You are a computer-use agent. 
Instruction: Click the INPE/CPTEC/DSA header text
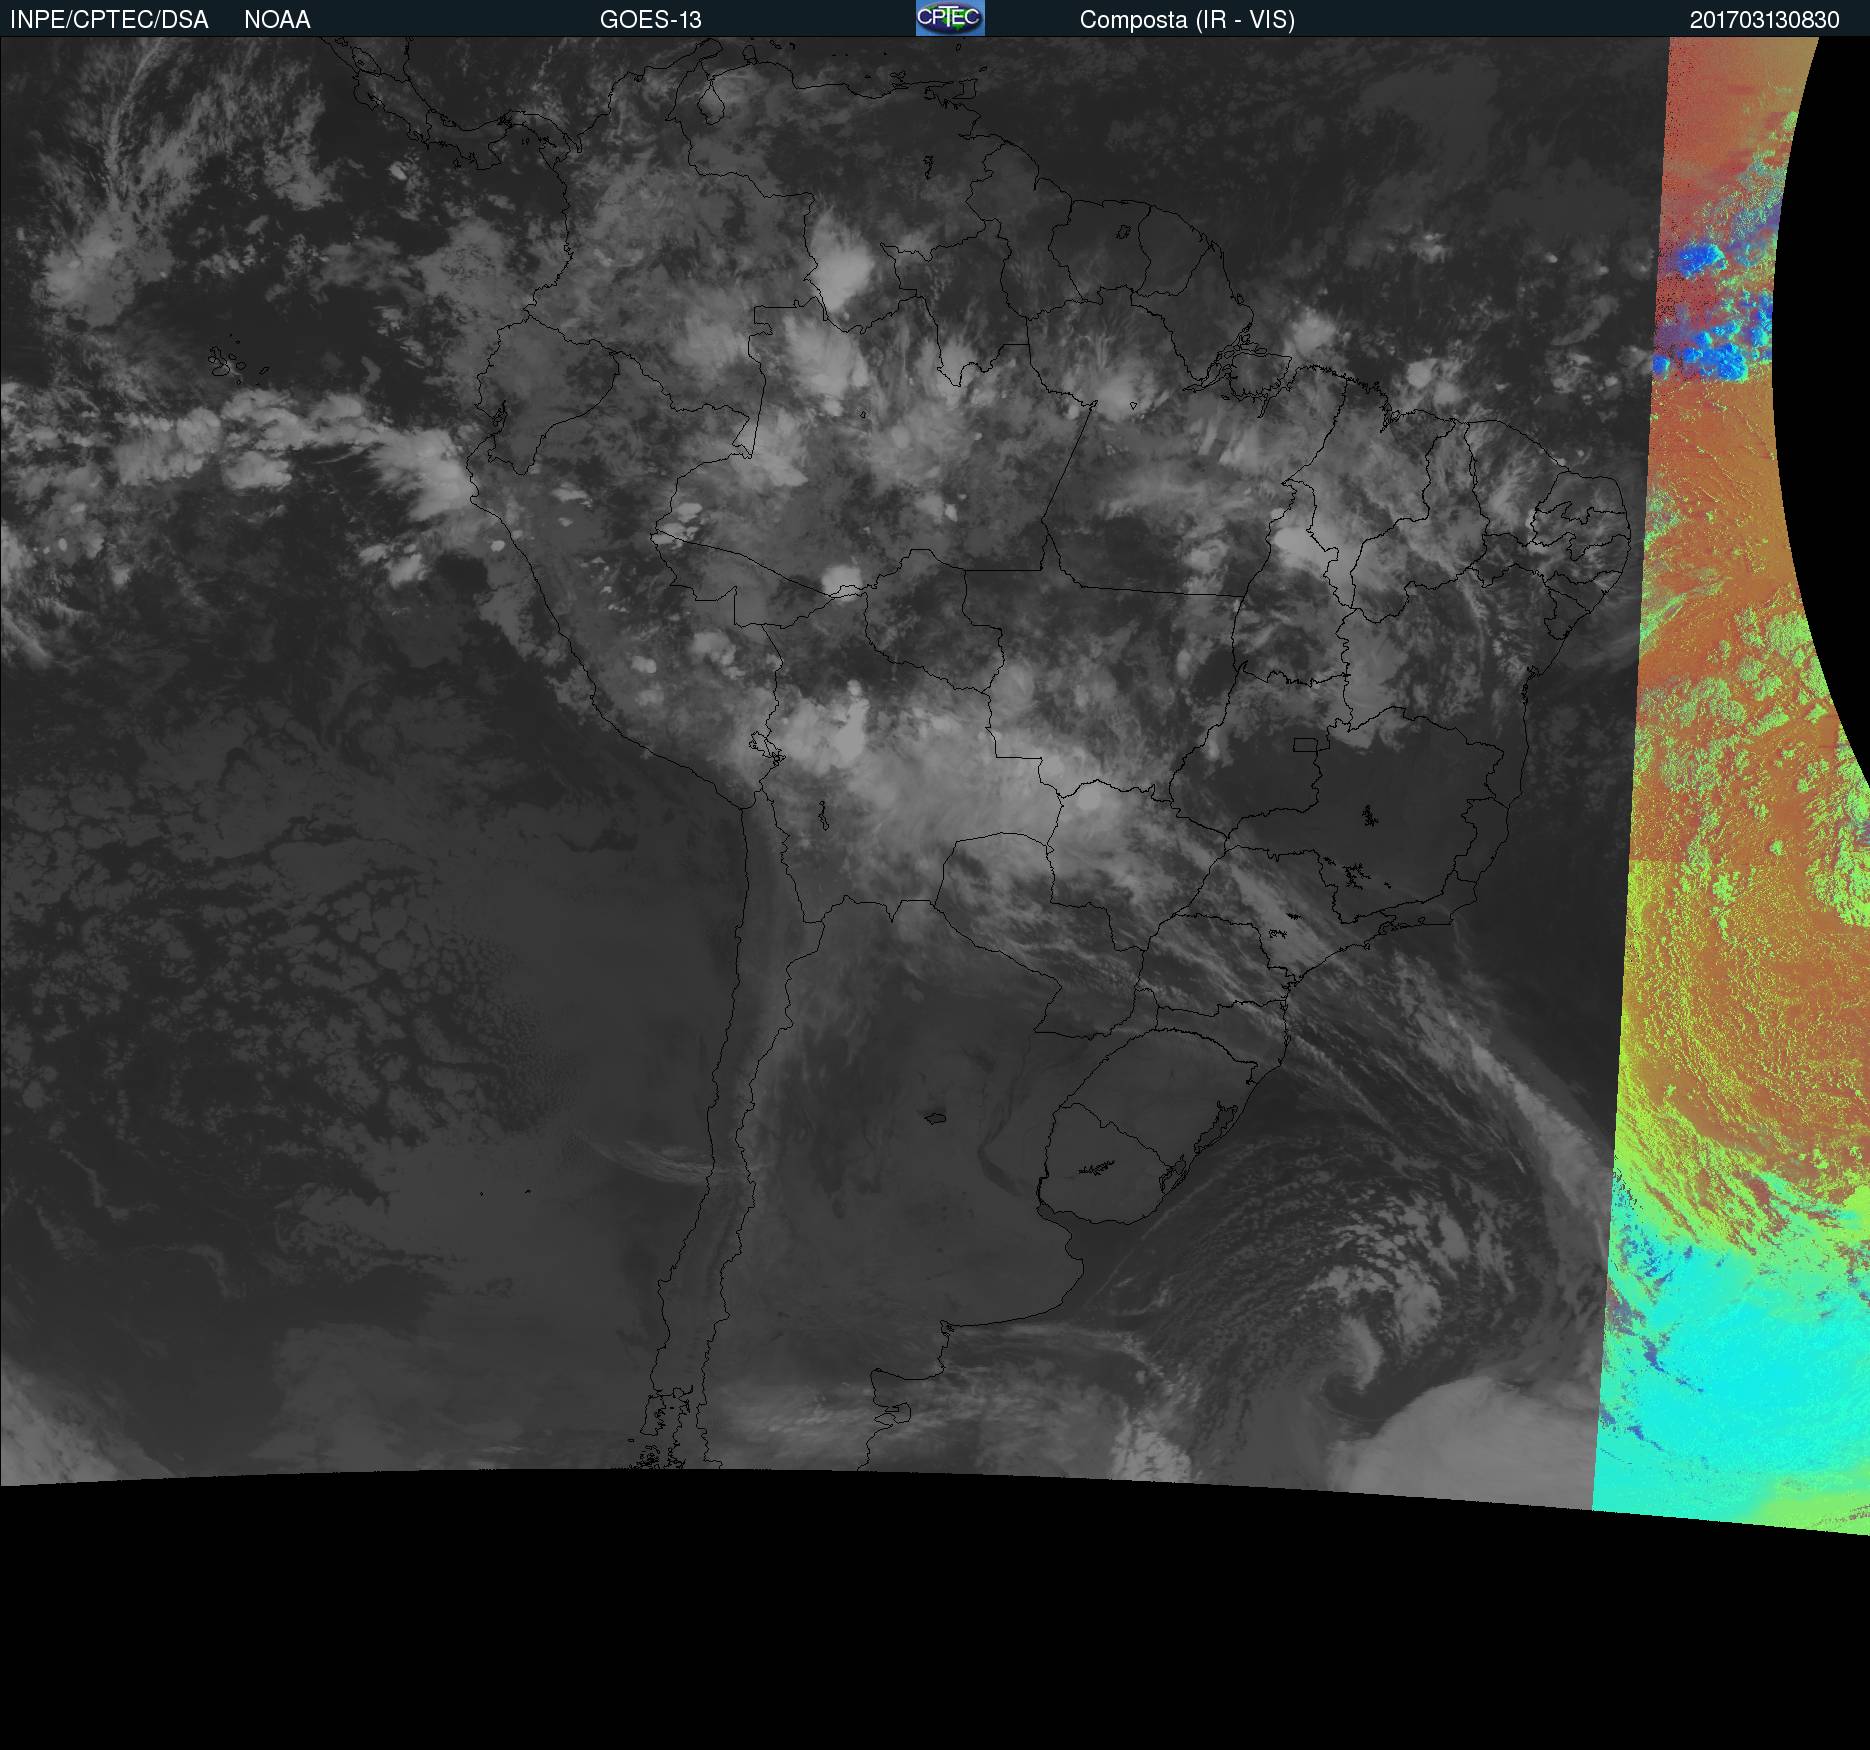tap(109, 20)
